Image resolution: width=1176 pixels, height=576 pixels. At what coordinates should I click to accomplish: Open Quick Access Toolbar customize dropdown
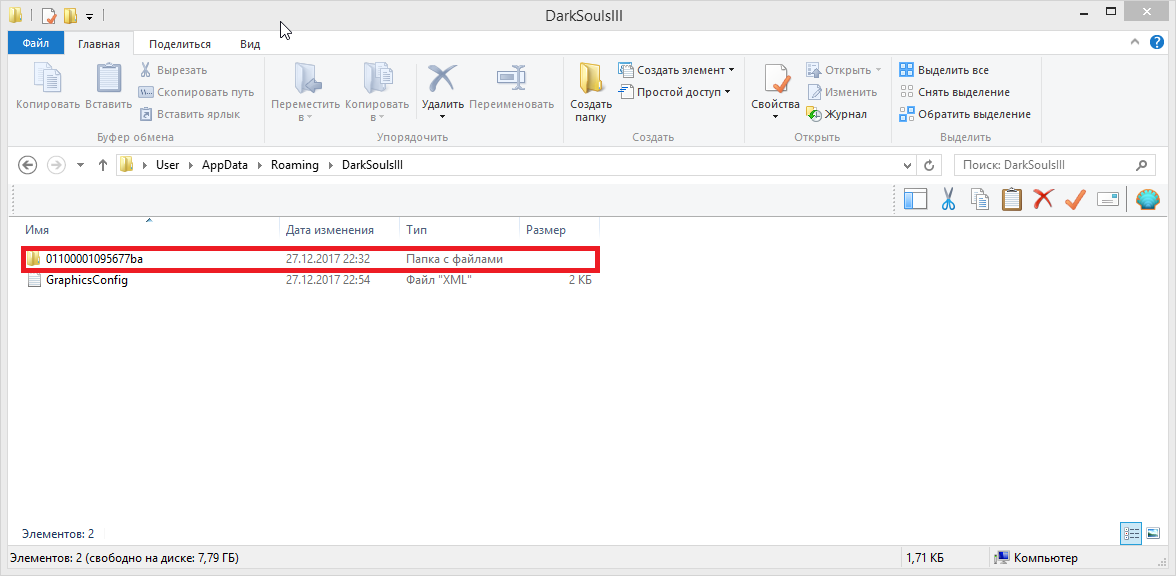(x=89, y=15)
